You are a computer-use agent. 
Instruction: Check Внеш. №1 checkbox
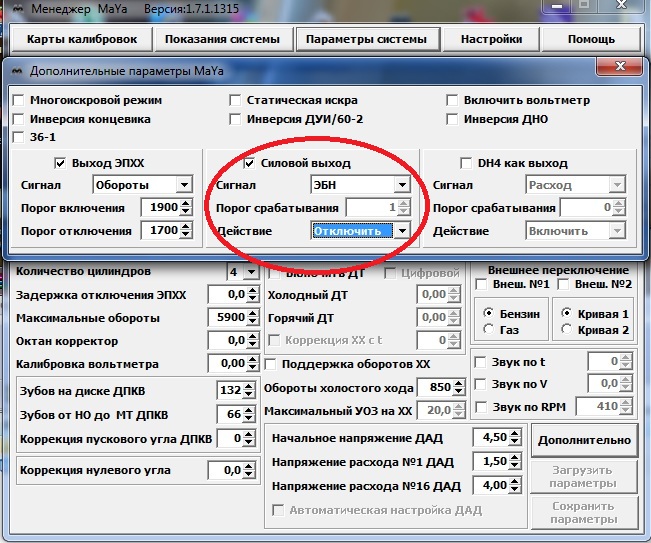pyautogui.click(x=481, y=285)
